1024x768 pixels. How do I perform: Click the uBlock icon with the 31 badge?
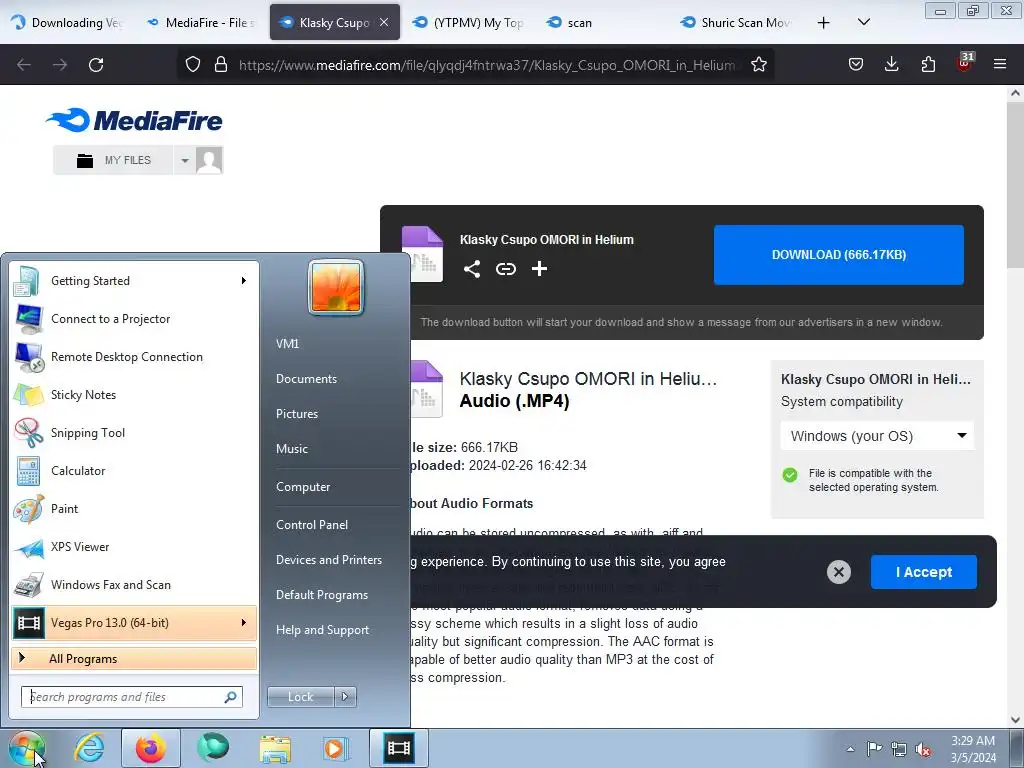coord(965,63)
